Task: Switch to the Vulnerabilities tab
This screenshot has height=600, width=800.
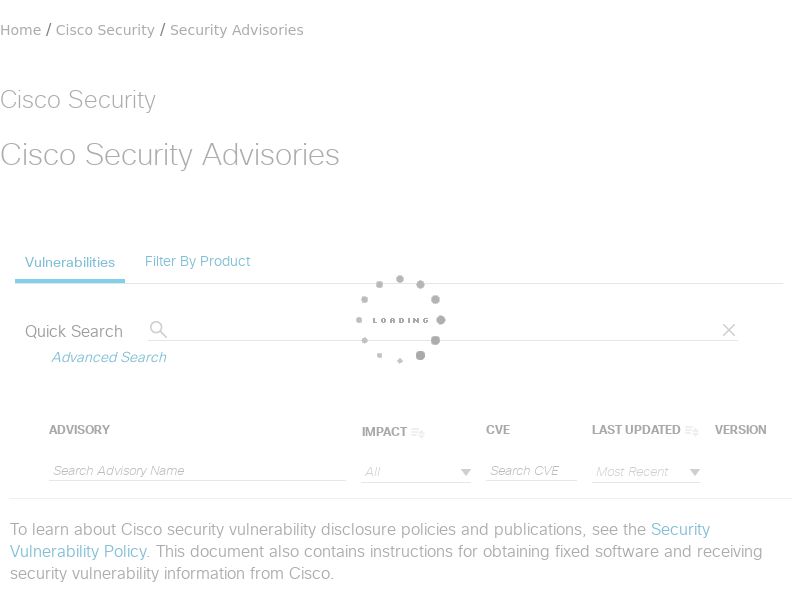Action: [x=70, y=262]
